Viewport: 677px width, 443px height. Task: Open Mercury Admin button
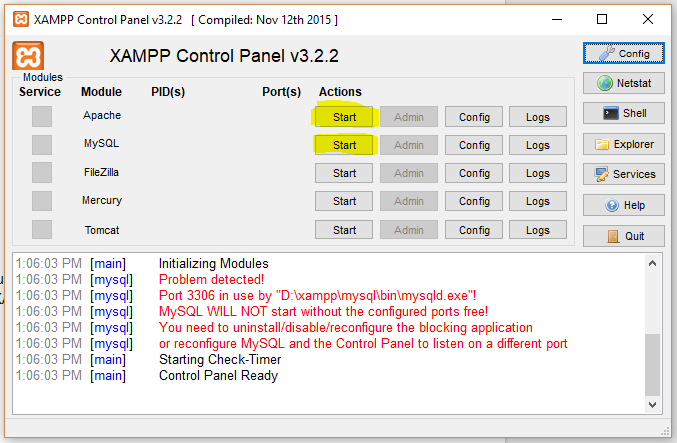click(408, 201)
